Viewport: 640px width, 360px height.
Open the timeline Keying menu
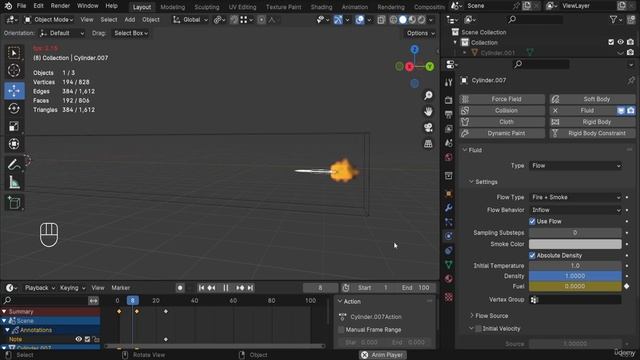point(72,288)
